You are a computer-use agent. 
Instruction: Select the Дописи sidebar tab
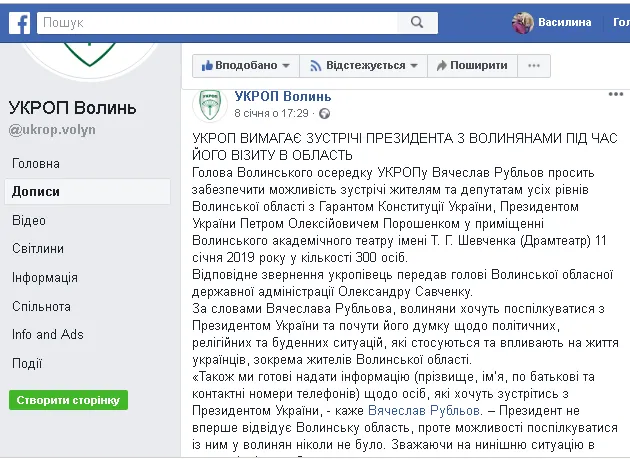point(88,192)
